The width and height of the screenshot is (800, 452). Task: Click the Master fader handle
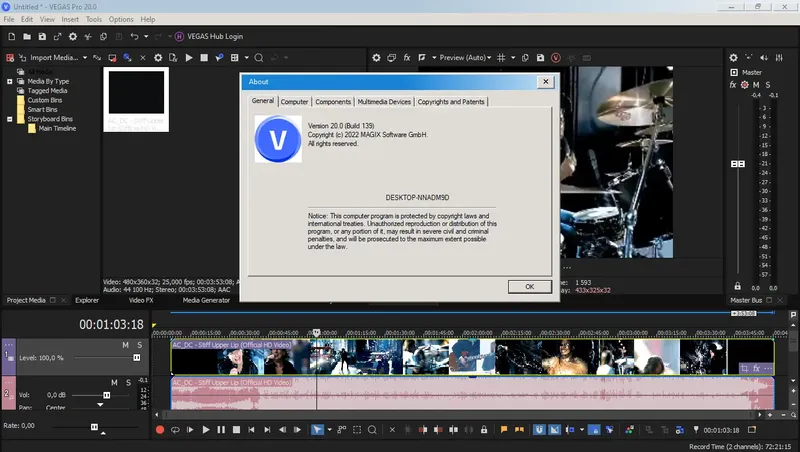point(738,164)
